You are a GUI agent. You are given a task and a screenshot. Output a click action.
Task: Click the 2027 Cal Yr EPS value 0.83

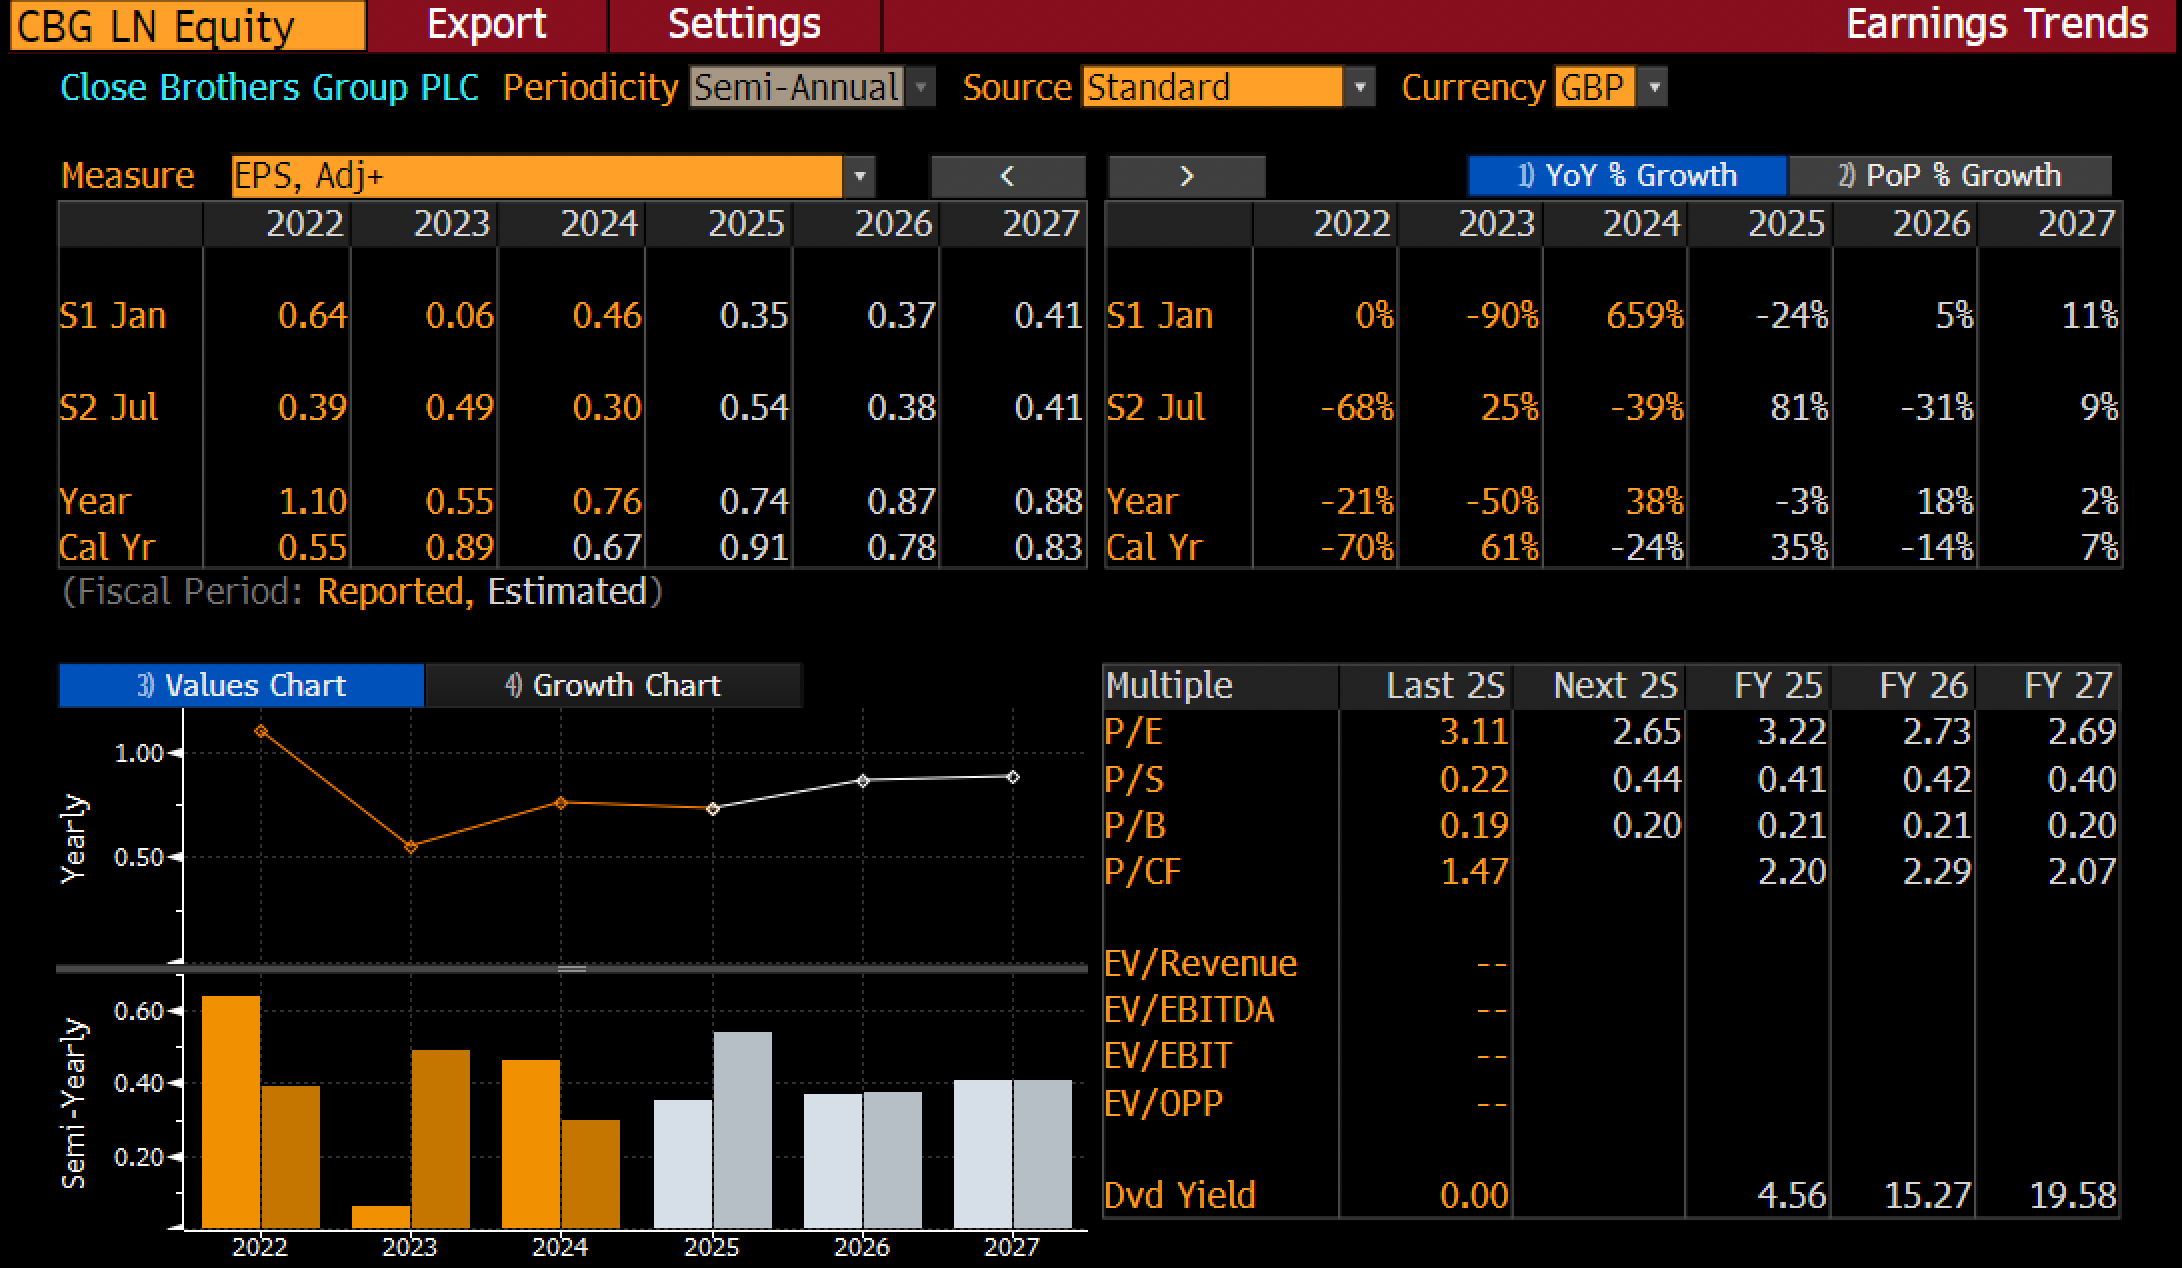click(1048, 548)
